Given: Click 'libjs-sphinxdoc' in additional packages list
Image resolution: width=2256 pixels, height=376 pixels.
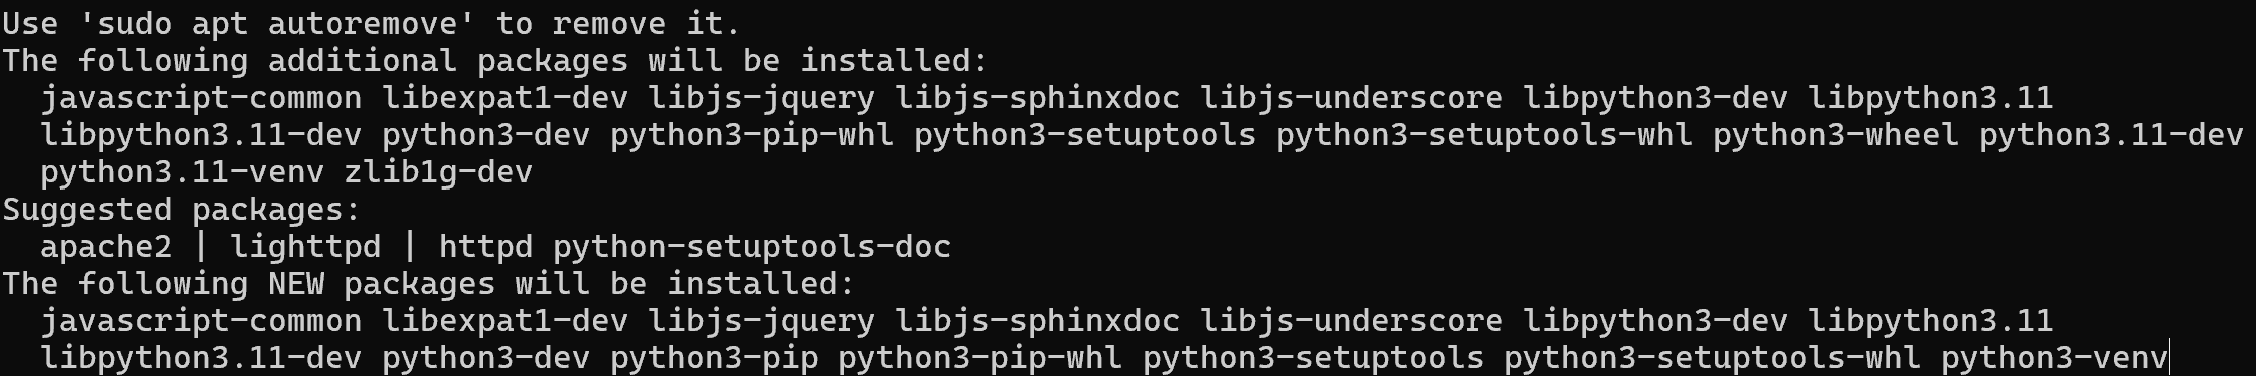Looking at the screenshot, I should click(1038, 98).
